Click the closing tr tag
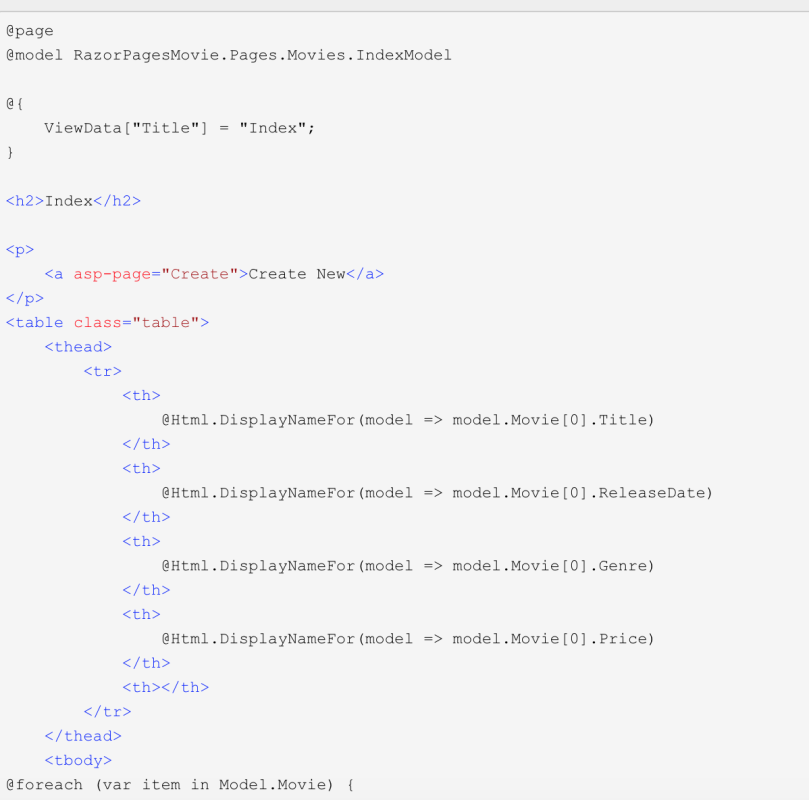This screenshot has height=800, width=809. coord(107,712)
